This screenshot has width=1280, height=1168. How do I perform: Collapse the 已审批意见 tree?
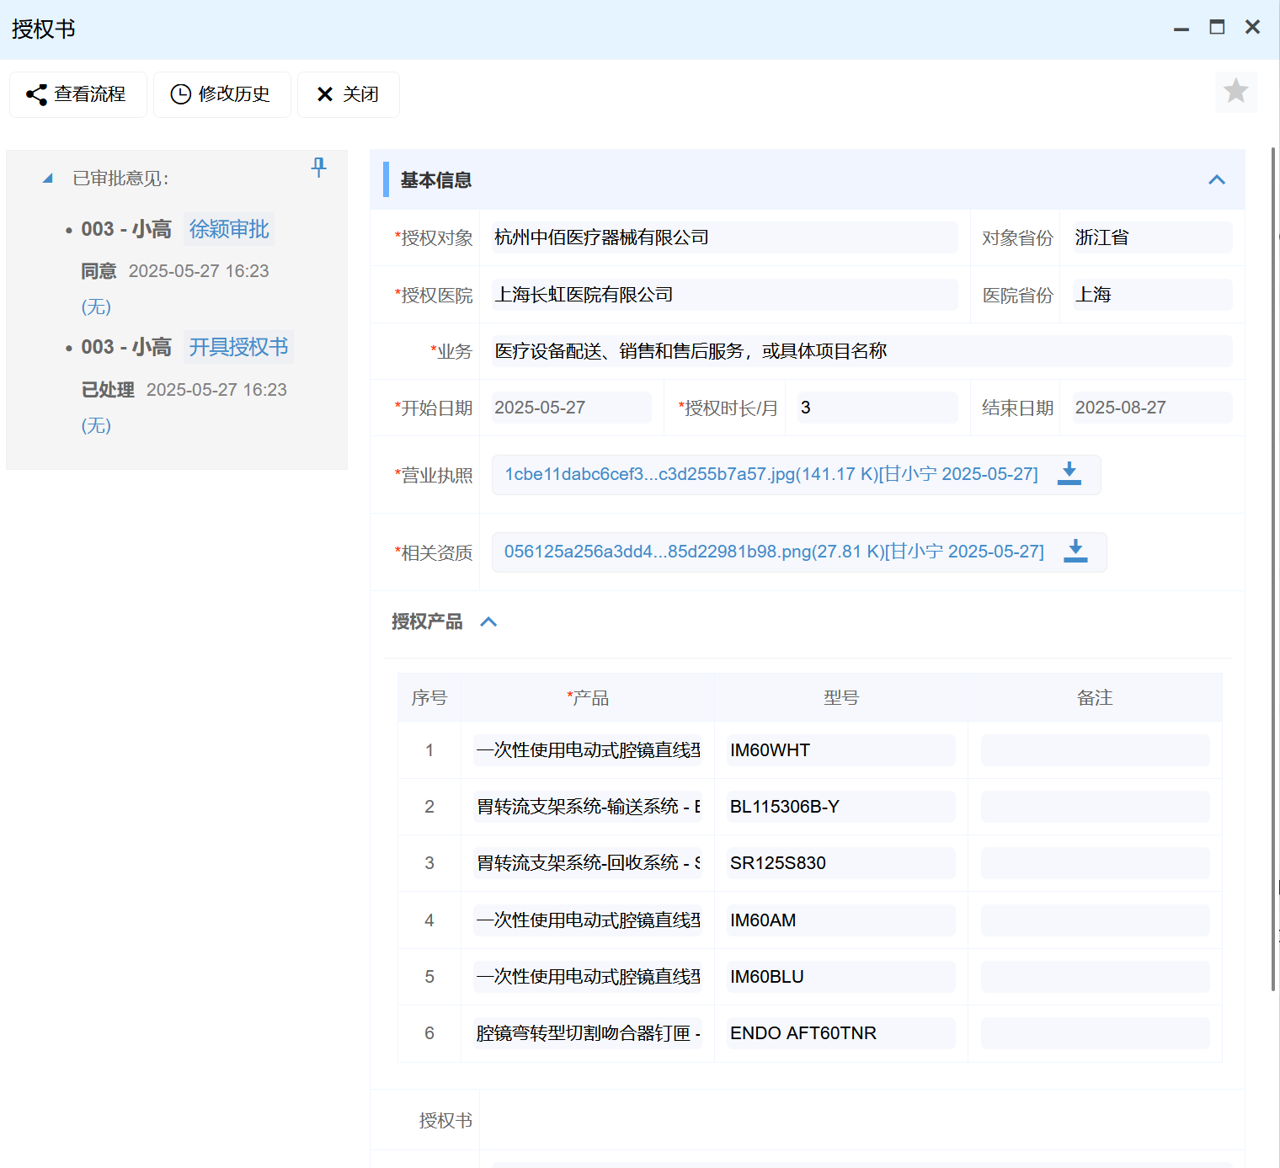coord(47,179)
